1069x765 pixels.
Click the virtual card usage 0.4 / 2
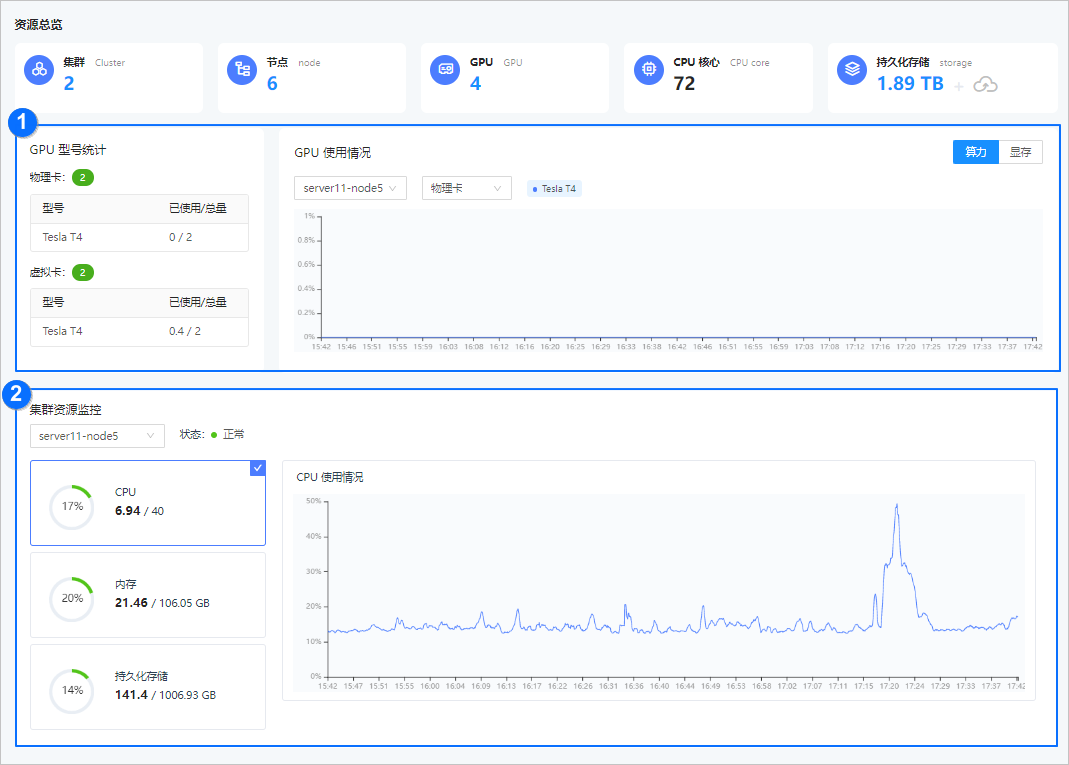tap(185, 331)
